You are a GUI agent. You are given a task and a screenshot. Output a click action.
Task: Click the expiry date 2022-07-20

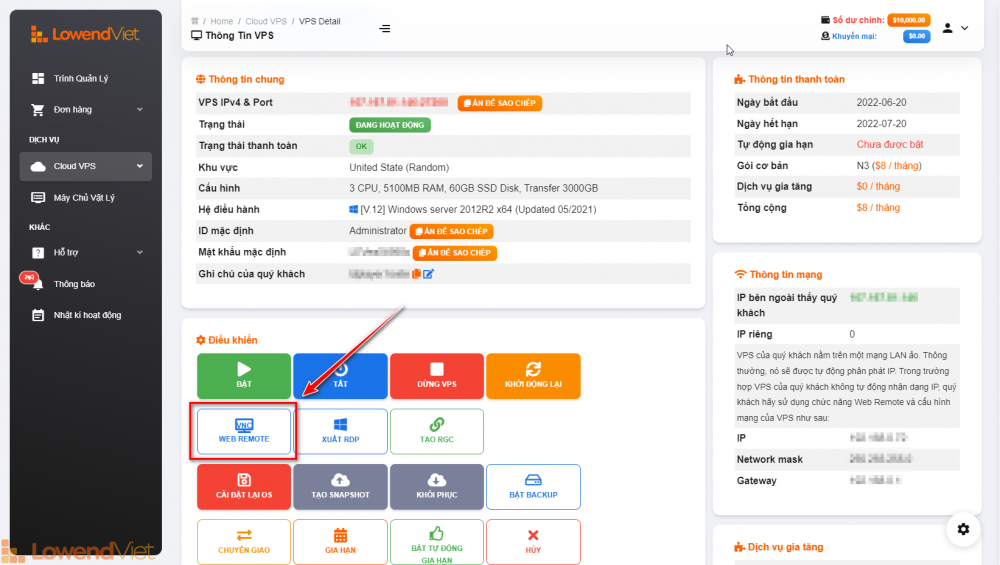[881, 124]
